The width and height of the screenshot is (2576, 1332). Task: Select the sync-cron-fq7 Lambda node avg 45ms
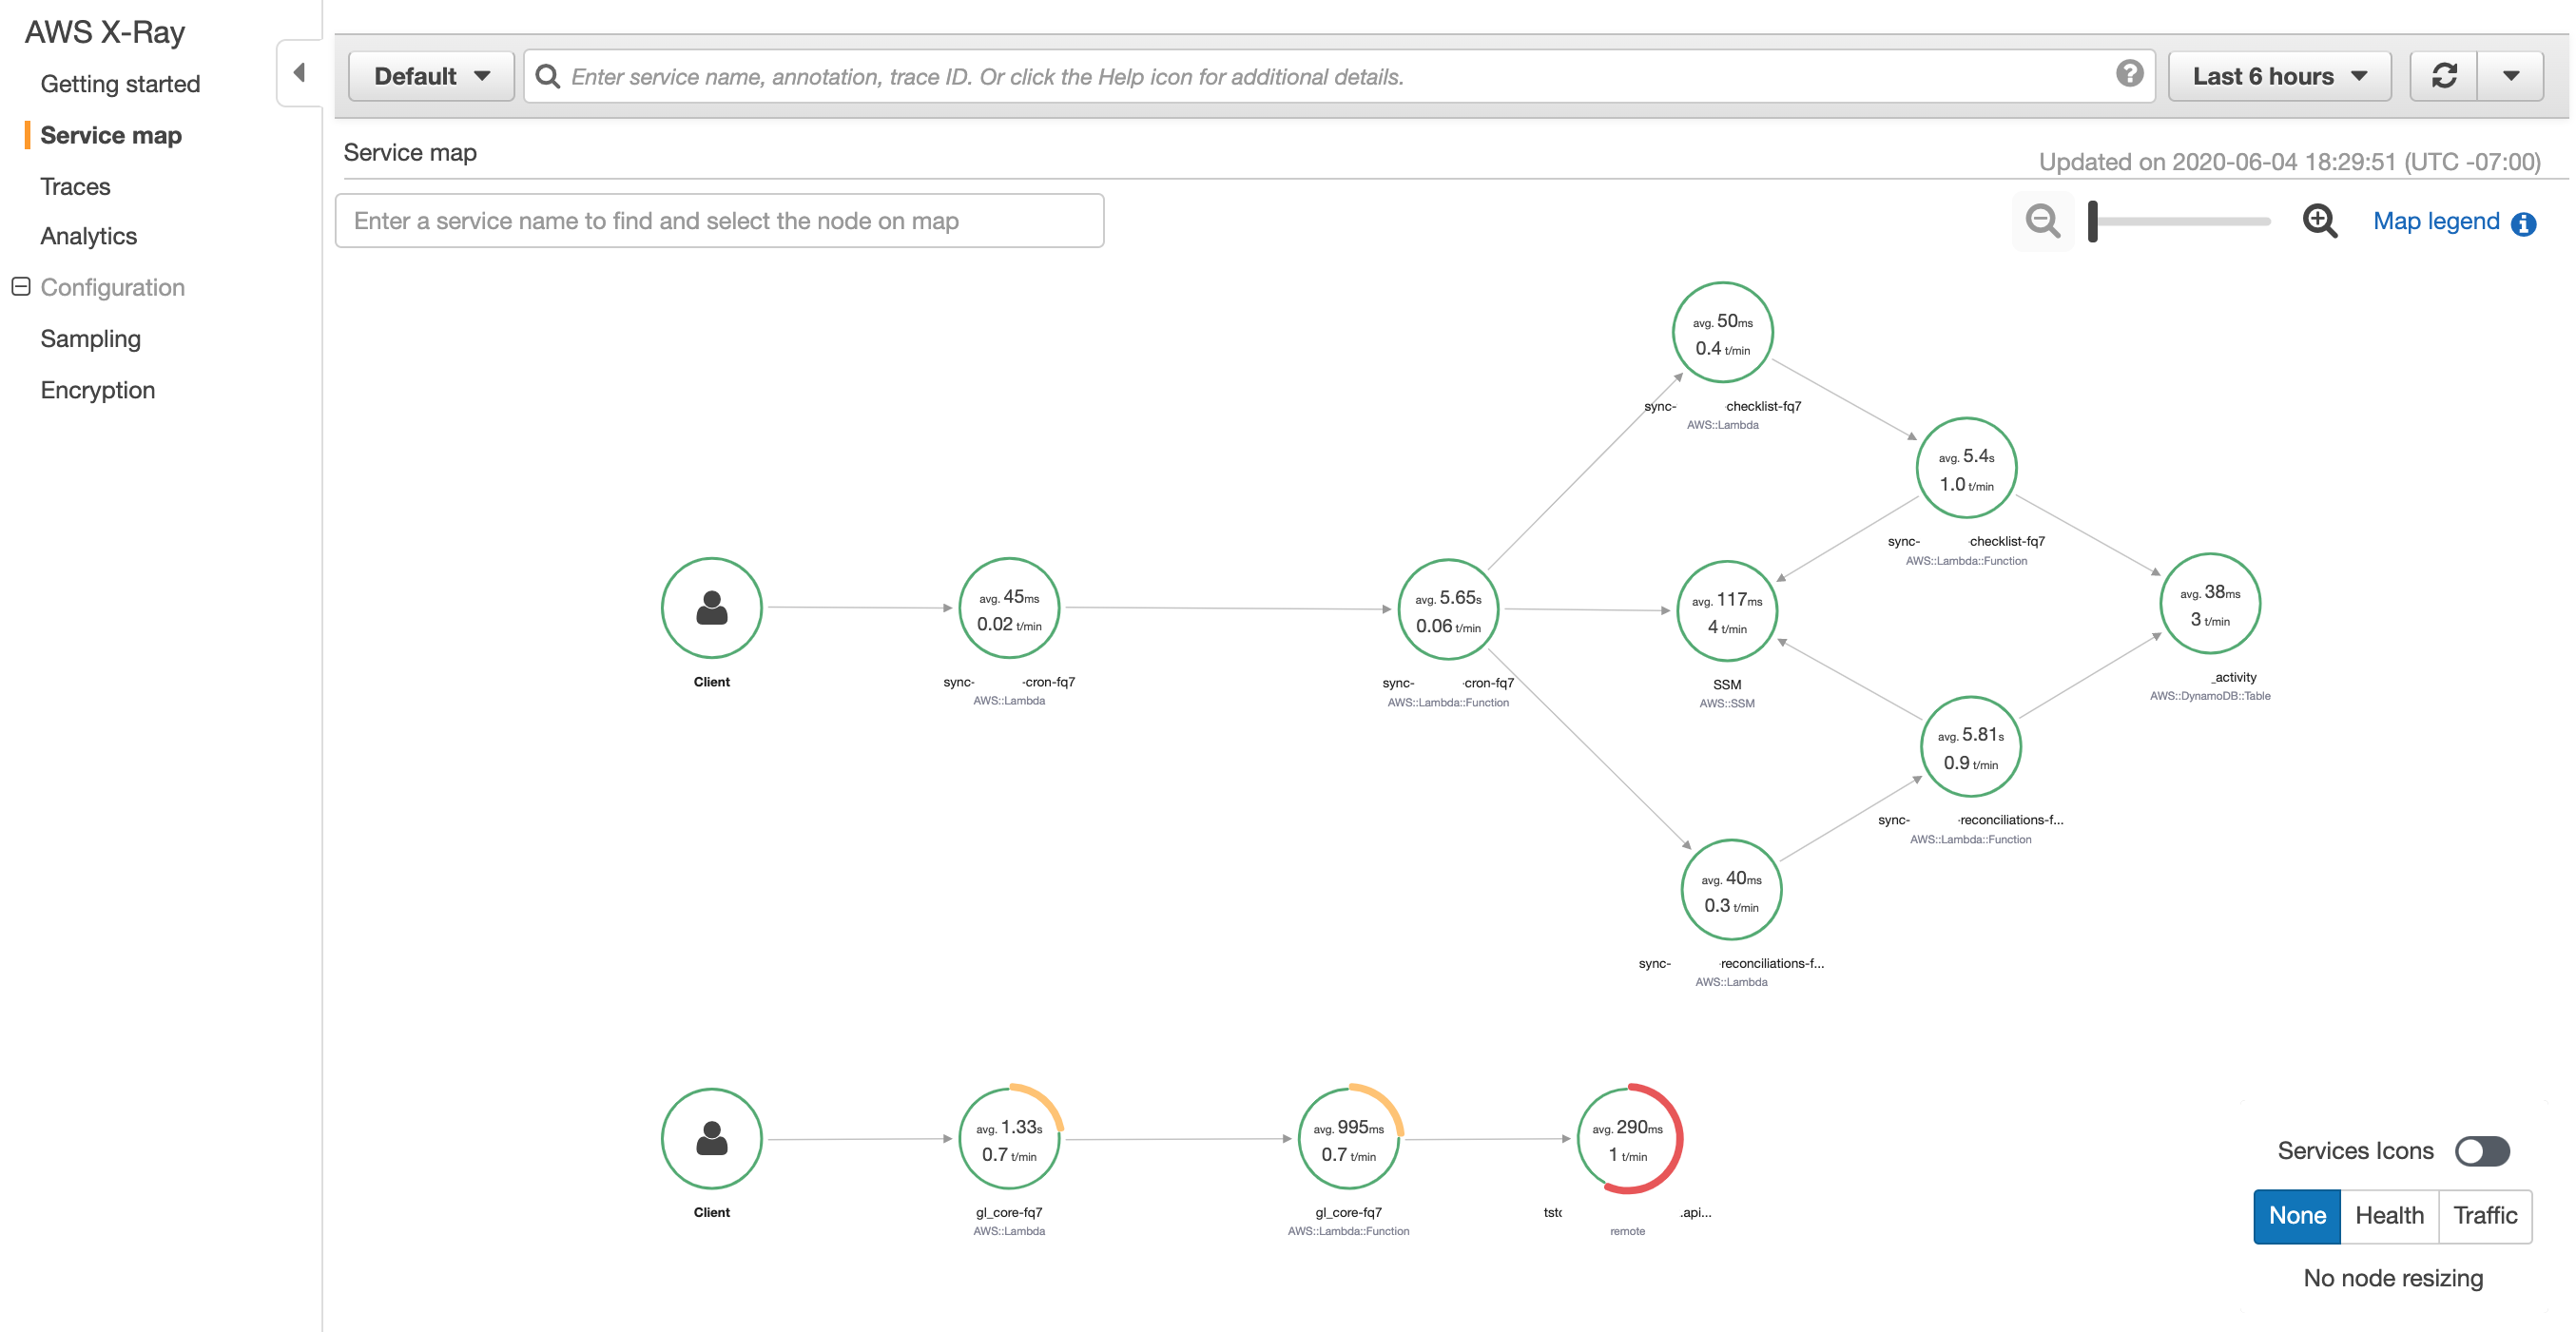pyautogui.click(x=1009, y=608)
